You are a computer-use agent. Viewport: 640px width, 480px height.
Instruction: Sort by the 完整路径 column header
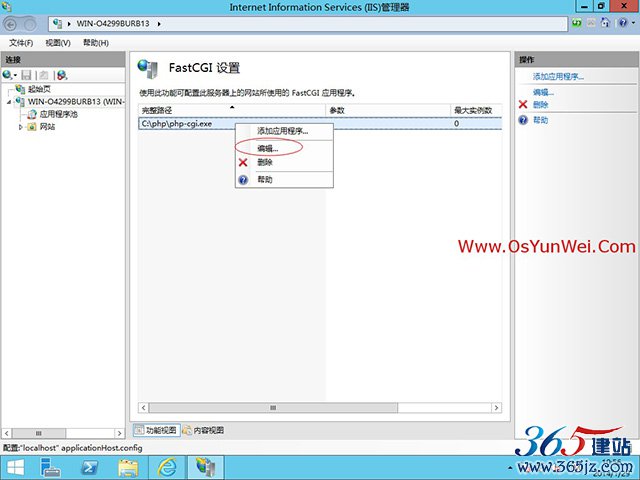click(x=232, y=110)
